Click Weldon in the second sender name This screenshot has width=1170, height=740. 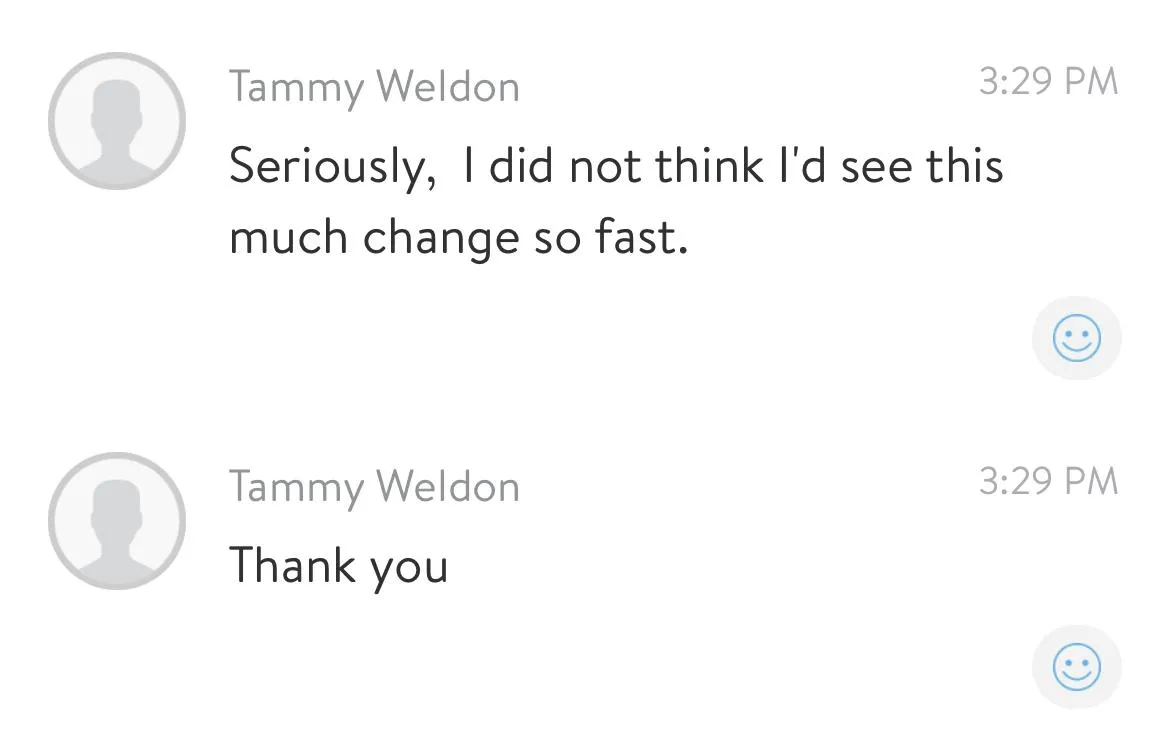448,486
